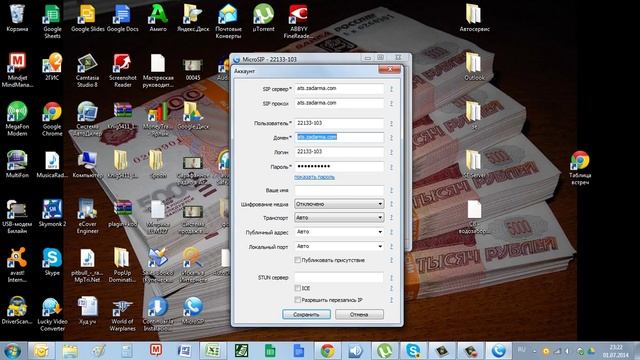Open the Корзина recycle bin icon
The height and width of the screenshot is (360, 640).
pos(17,18)
